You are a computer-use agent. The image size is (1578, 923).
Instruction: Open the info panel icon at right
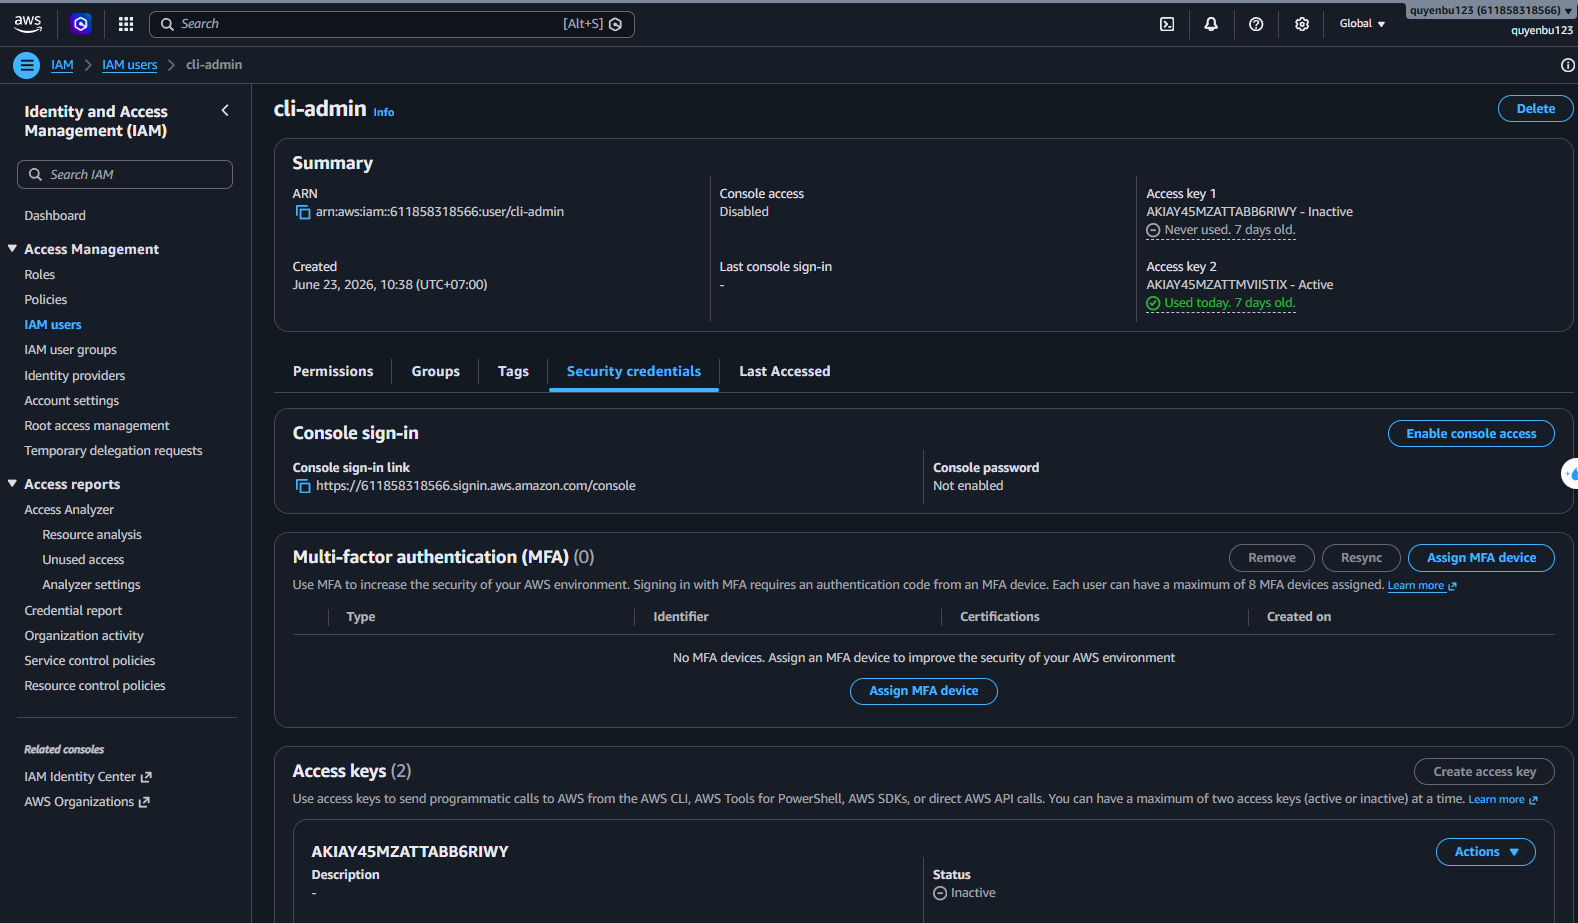(x=1567, y=65)
